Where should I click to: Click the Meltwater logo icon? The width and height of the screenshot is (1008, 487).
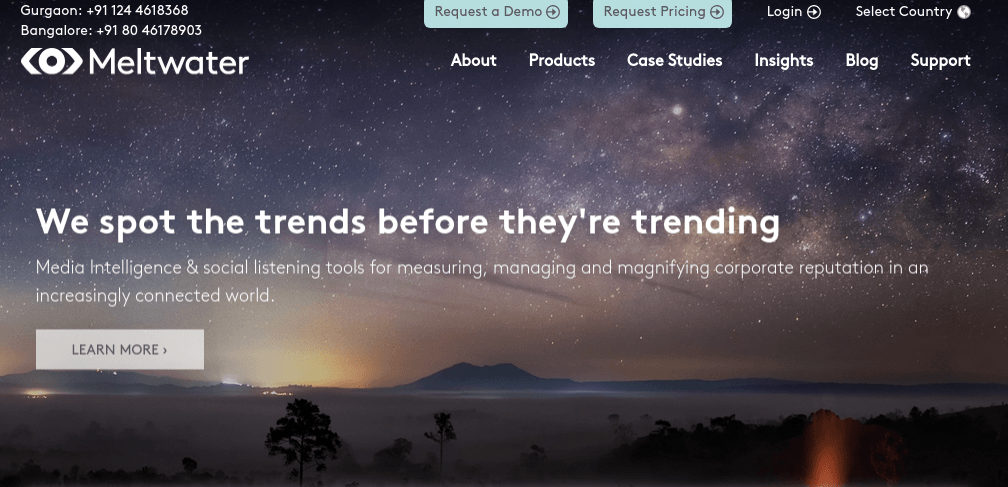[x=52, y=61]
